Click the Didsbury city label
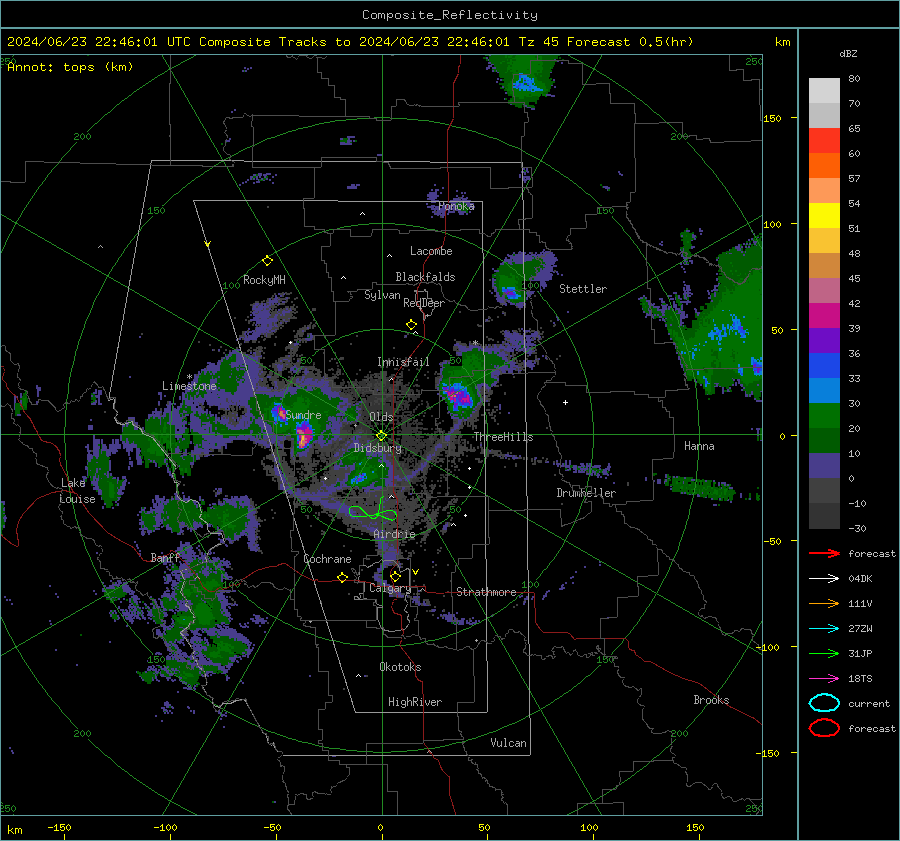Screen dimensions: 900x841 (x=377, y=448)
